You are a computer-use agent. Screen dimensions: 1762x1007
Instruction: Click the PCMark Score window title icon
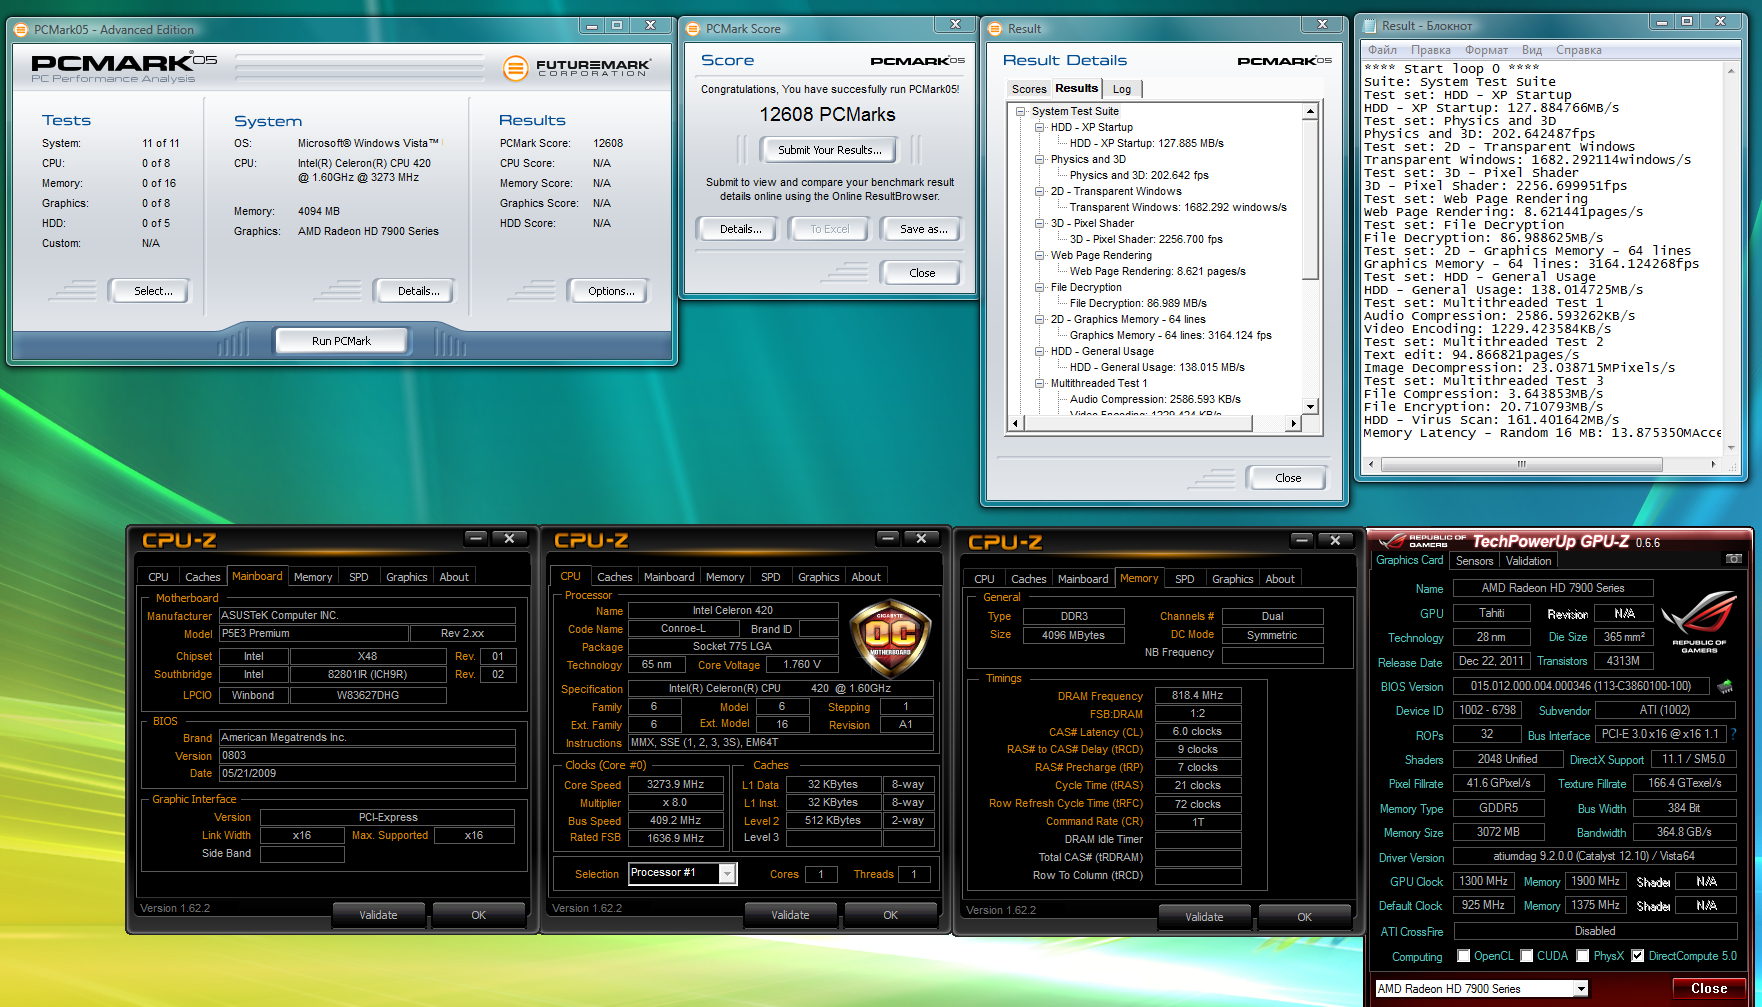pos(693,29)
